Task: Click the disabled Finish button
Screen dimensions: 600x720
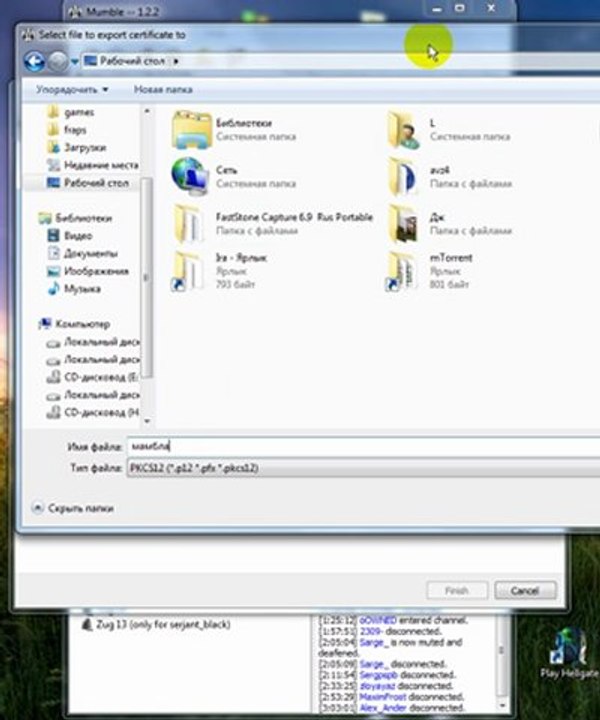Action: [x=457, y=591]
